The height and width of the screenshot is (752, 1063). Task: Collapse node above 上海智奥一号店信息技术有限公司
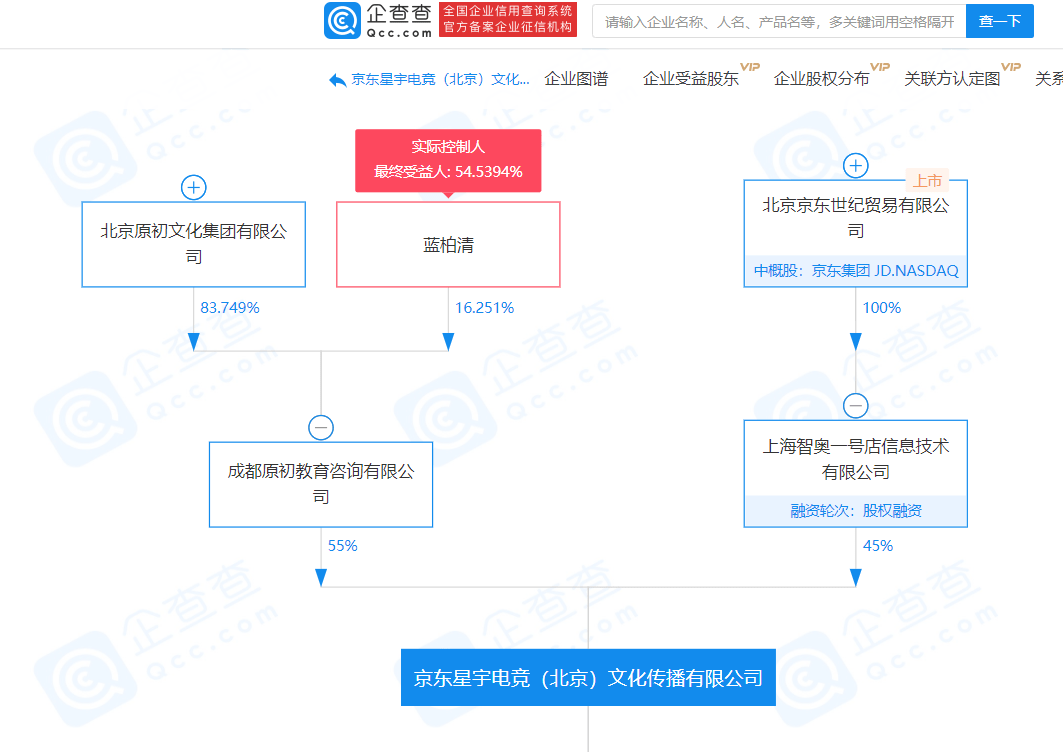(856, 405)
